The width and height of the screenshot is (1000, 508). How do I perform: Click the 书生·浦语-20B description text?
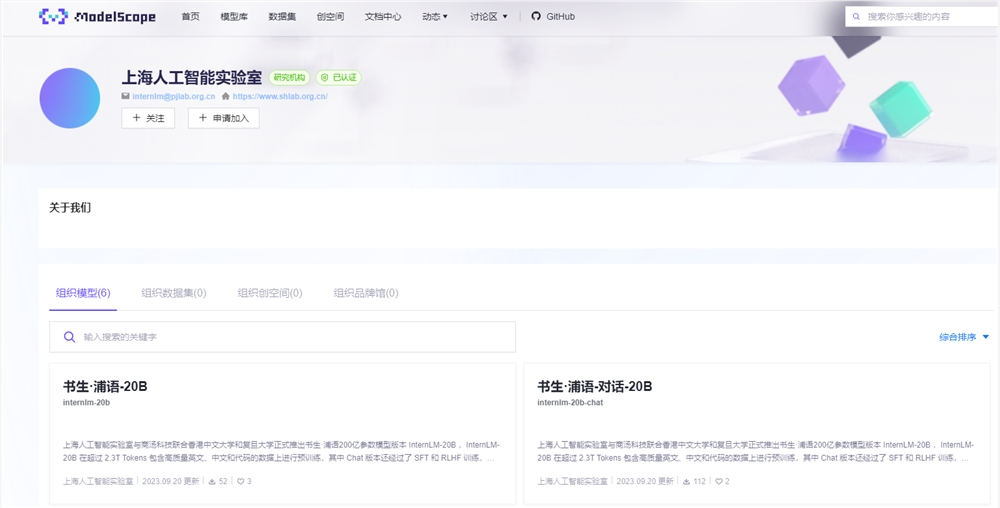tap(281, 451)
